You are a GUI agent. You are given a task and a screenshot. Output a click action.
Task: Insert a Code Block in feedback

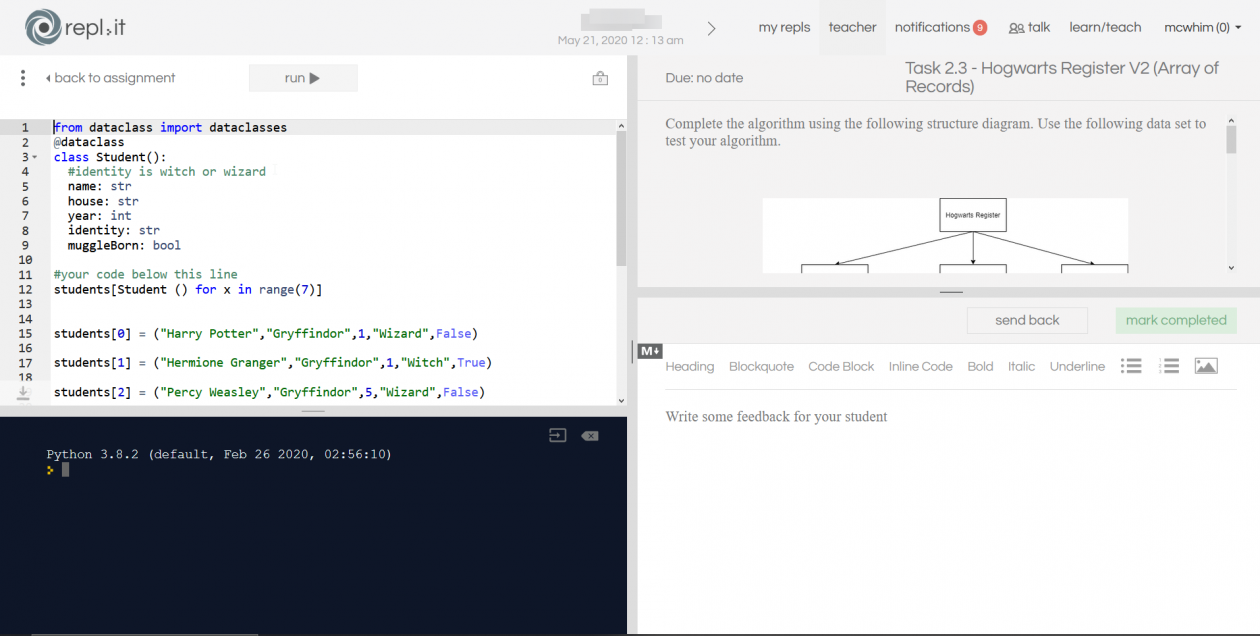coord(841,366)
